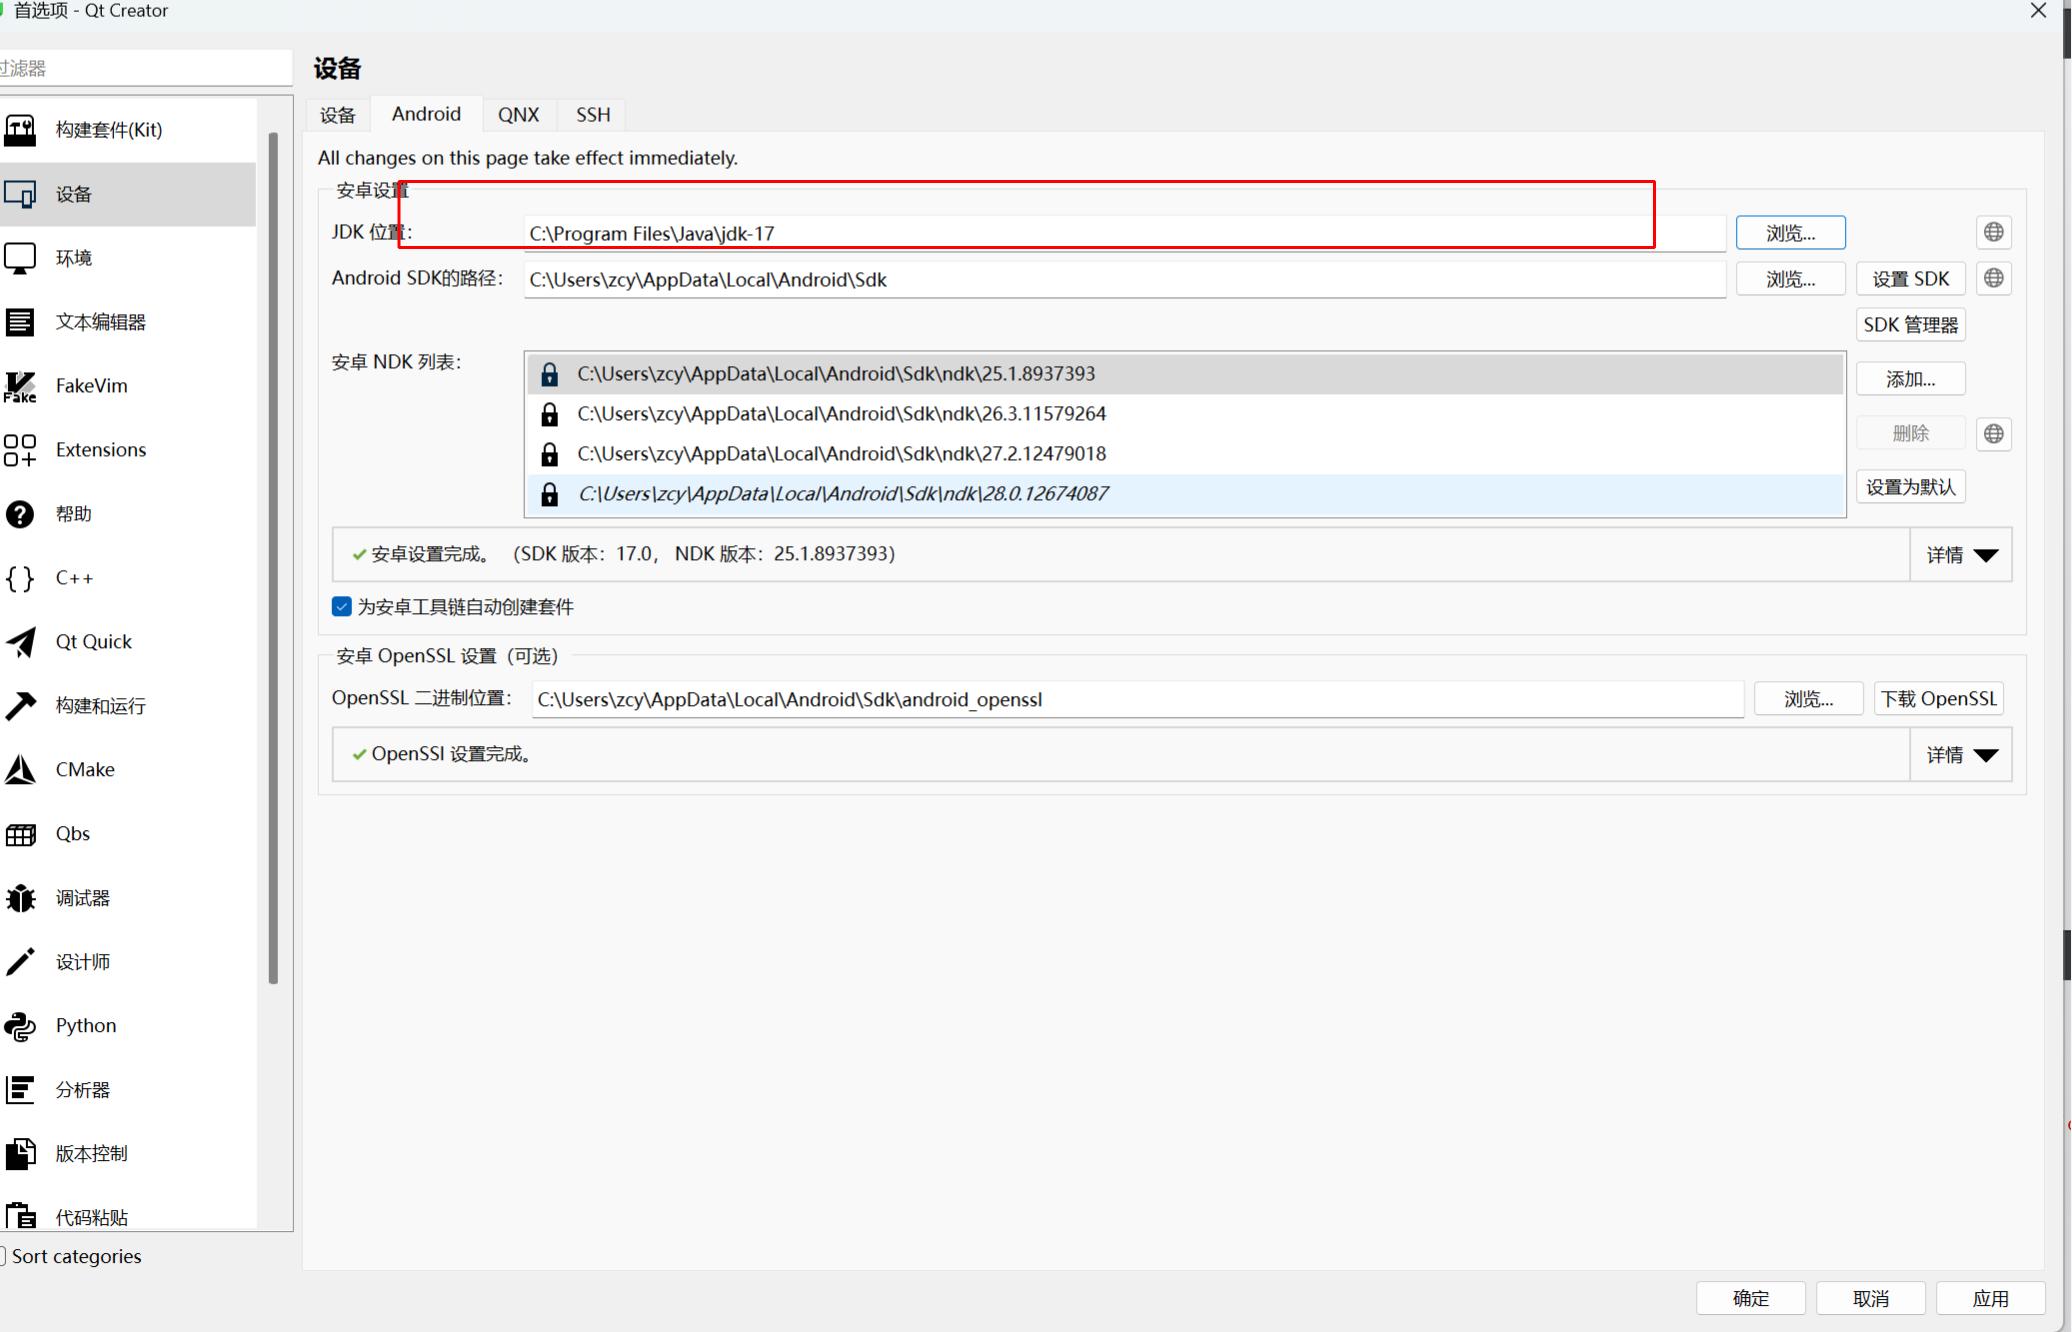Expand 详情 for Android setup status
Viewport: 2072px width, 1332px height.
click(1960, 555)
